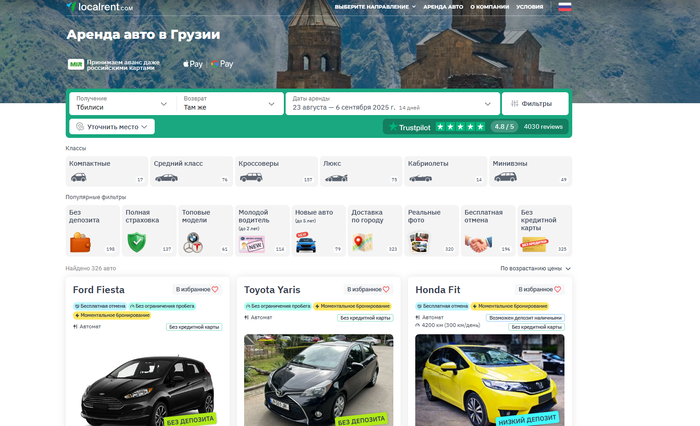Toggle the Доставка по городу filter

click(x=375, y=230)
